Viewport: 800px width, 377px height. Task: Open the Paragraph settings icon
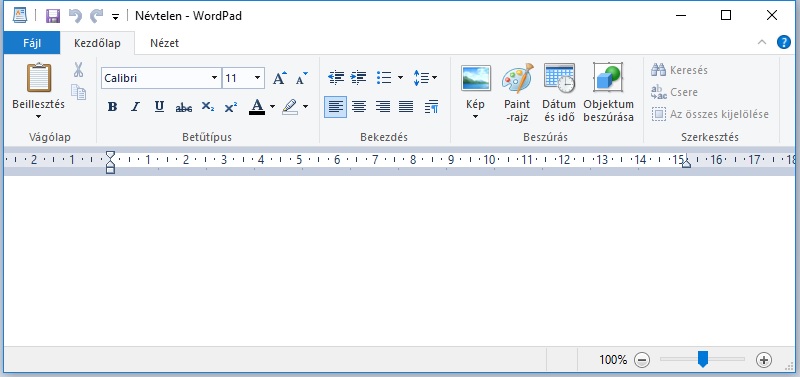tap(432, 107)
